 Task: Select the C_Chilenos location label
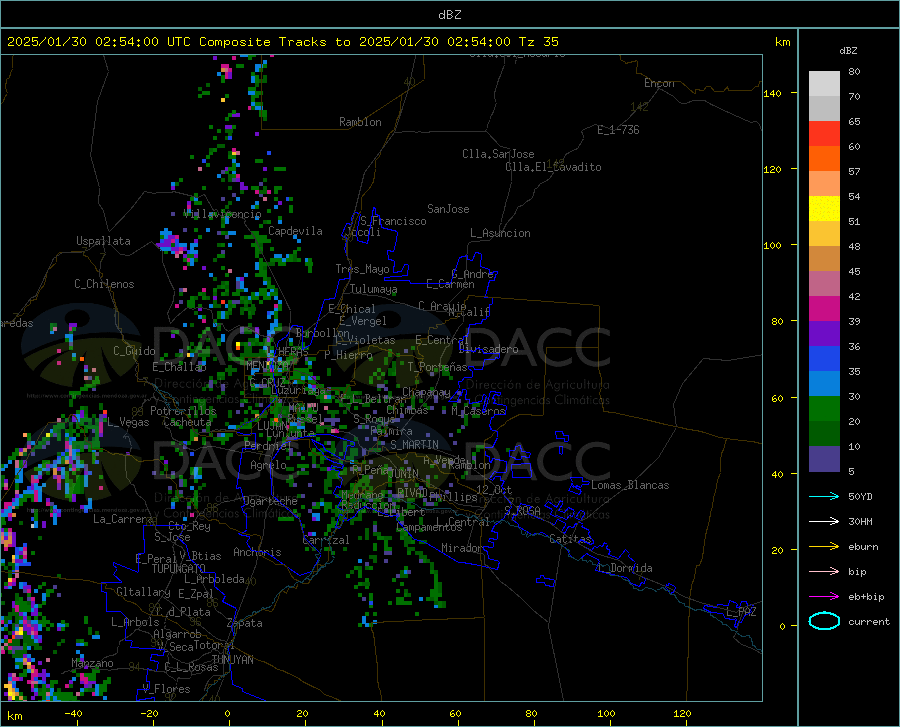[x=104, y=284]
